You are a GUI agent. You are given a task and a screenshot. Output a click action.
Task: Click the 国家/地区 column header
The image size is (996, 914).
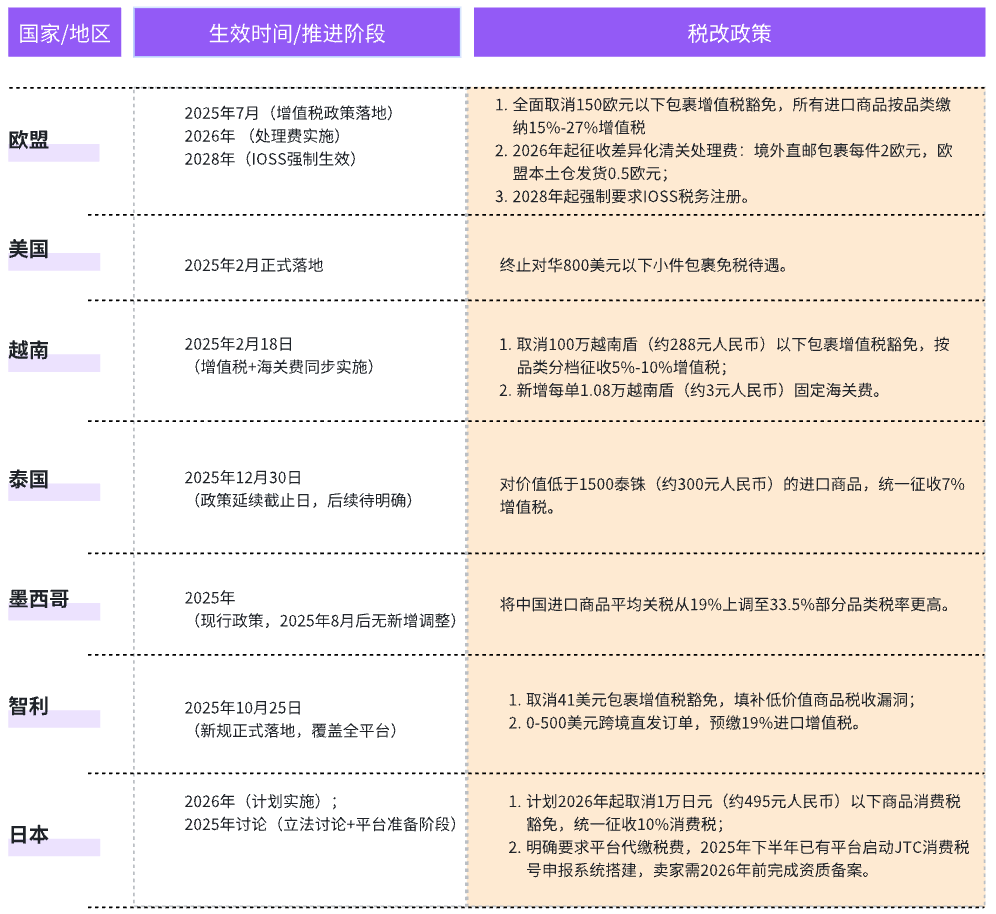[64, 33]
